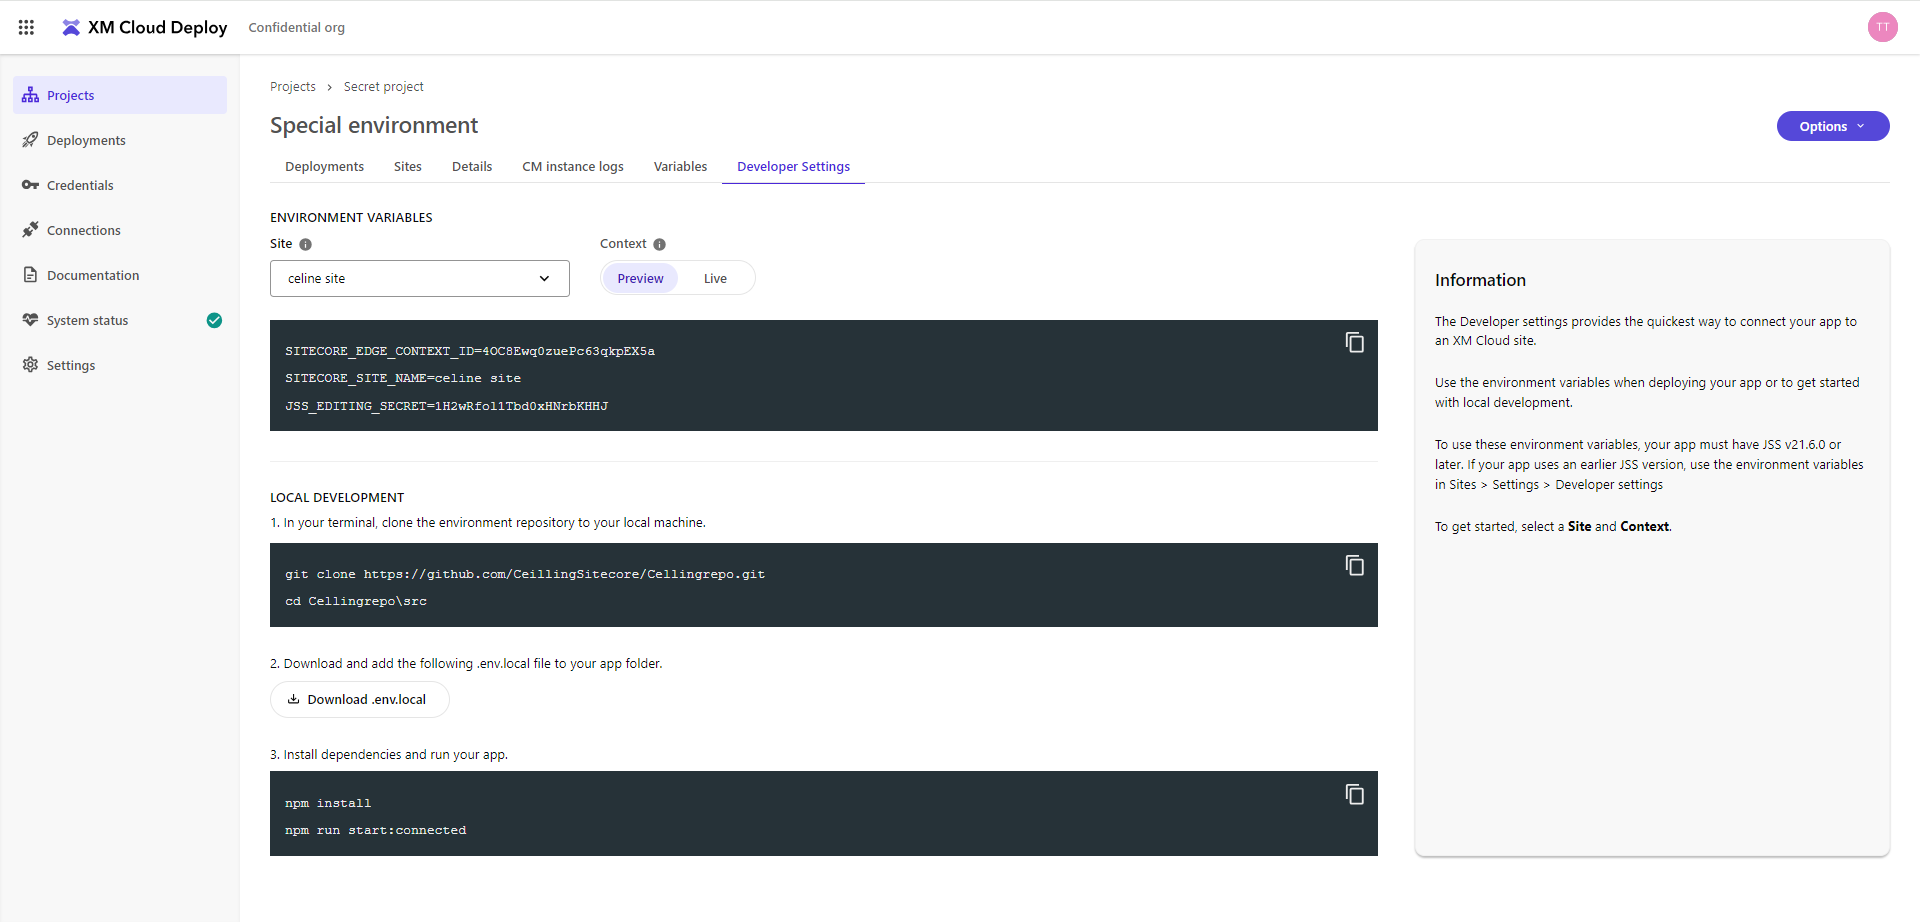Open Connections in the sidebar
This screenshot has width=1920, height=922.
coord(83,230)
